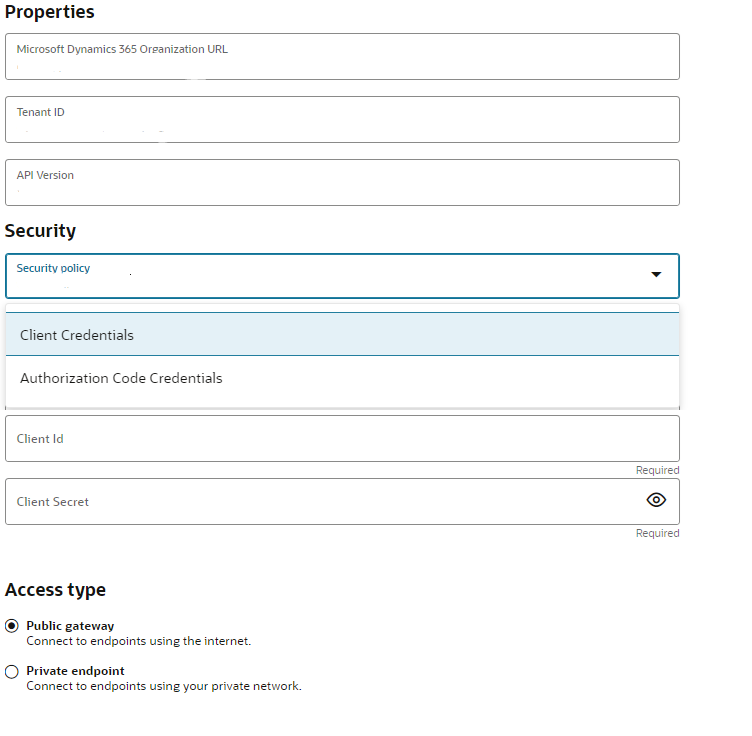Expand the Security policy dropdown arrow

(x=656, y=275)
